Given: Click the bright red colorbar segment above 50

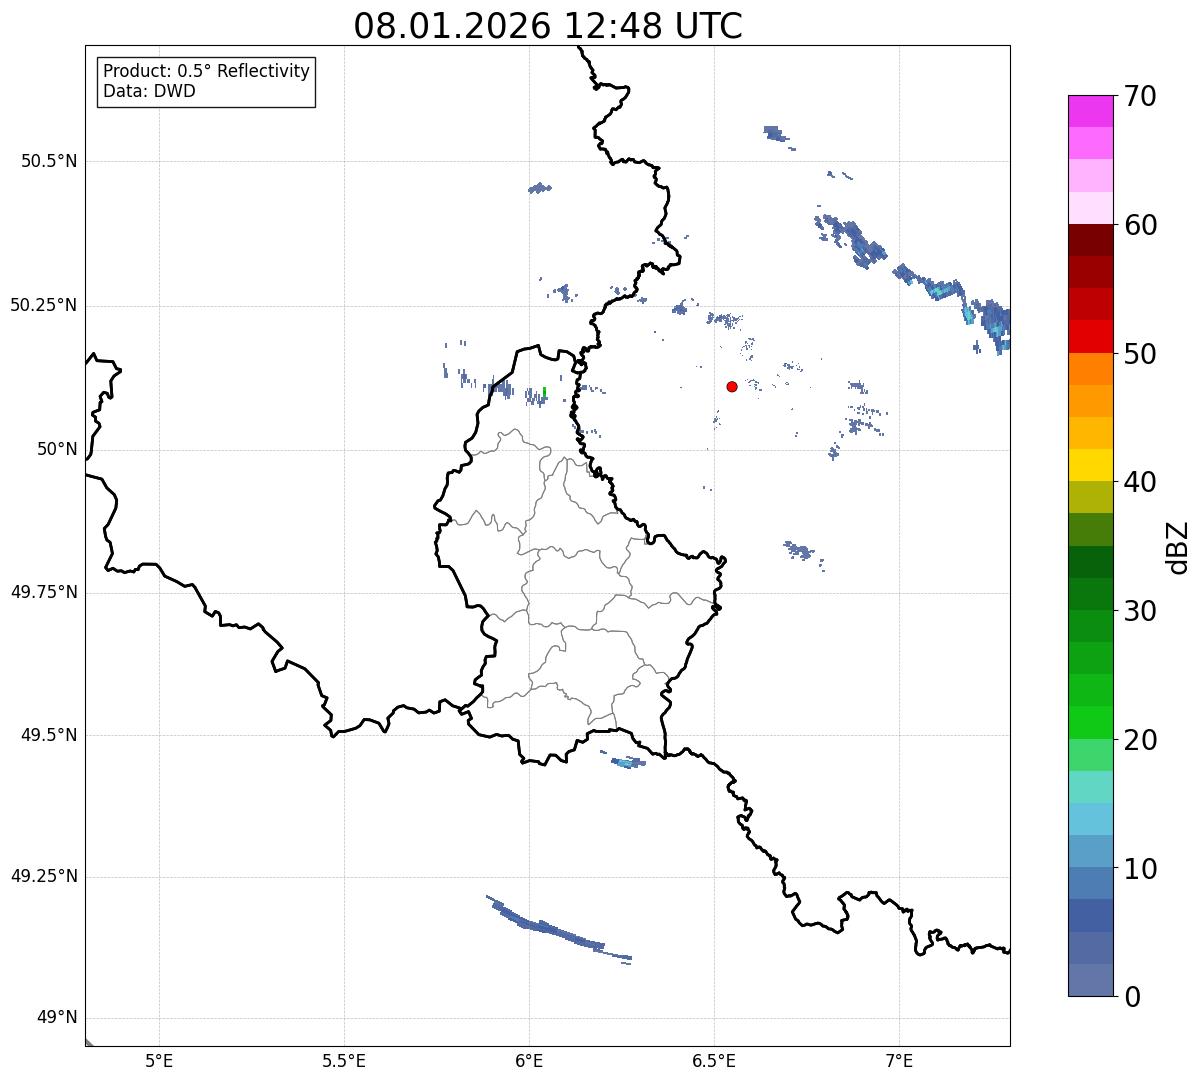Looking at the screenshot, I should (x=1091, y=336).
